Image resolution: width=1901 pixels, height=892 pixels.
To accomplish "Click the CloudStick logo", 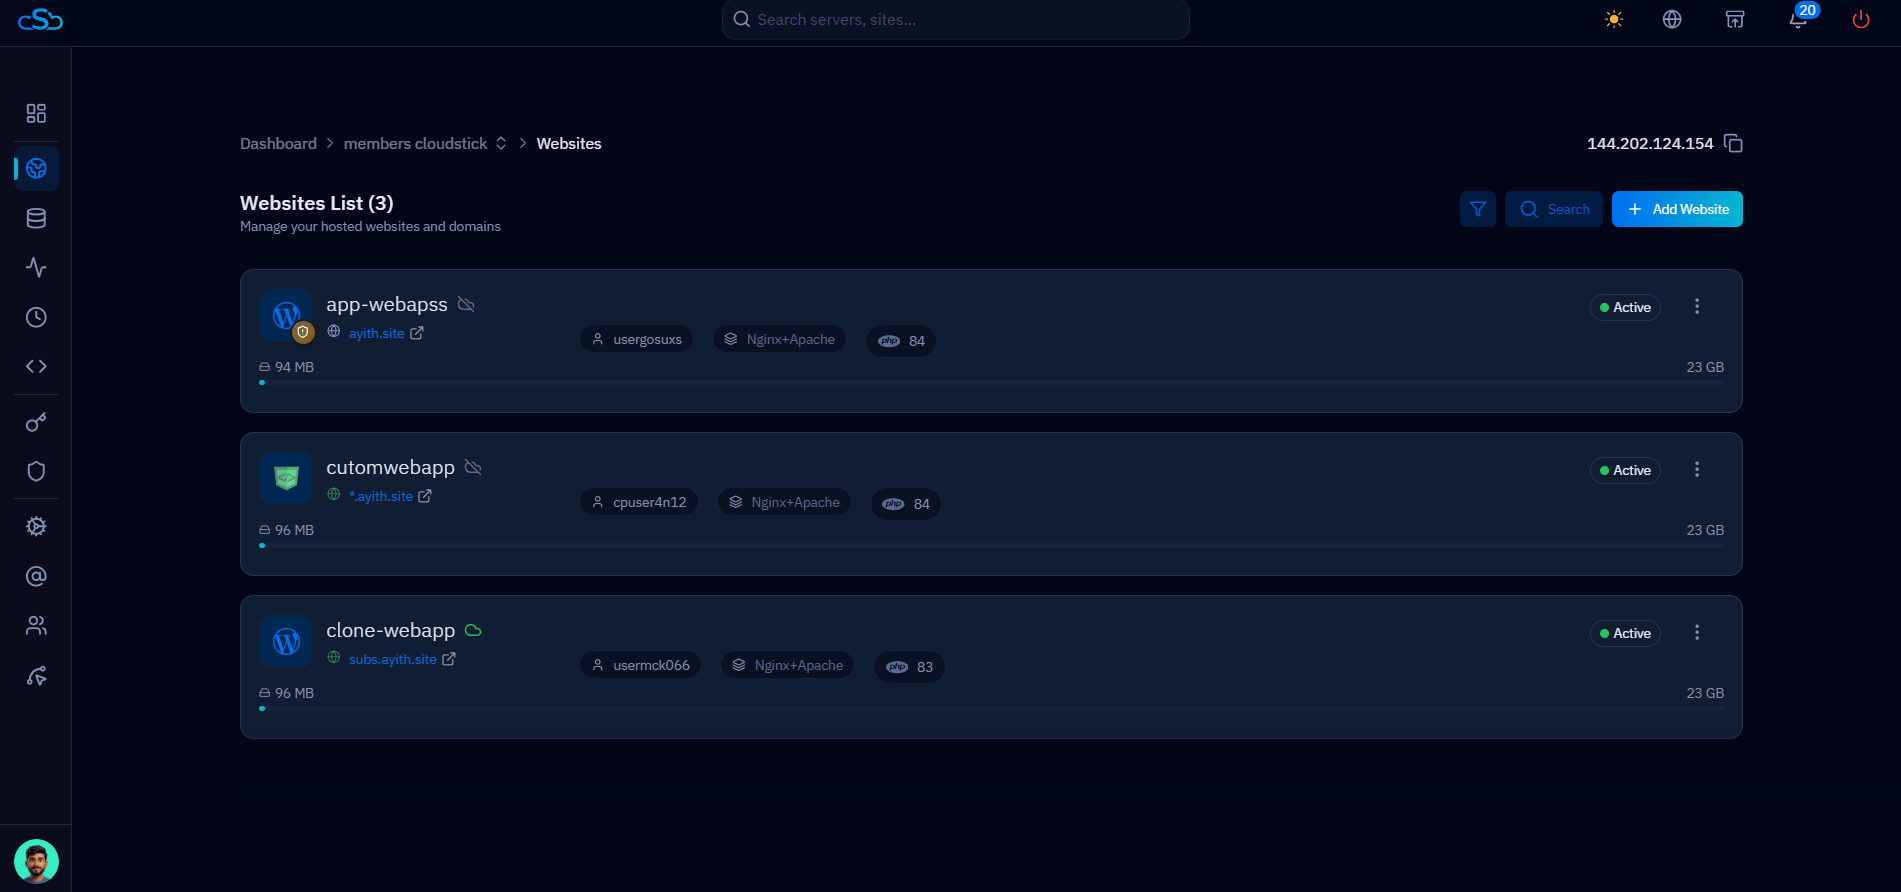I will 40,19.
